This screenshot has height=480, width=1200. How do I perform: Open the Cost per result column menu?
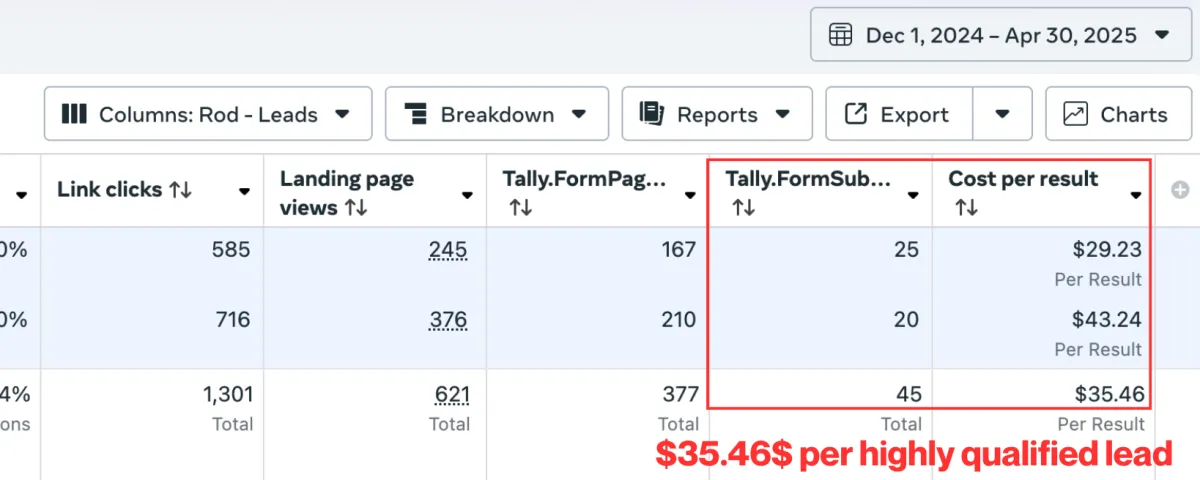1136,195
